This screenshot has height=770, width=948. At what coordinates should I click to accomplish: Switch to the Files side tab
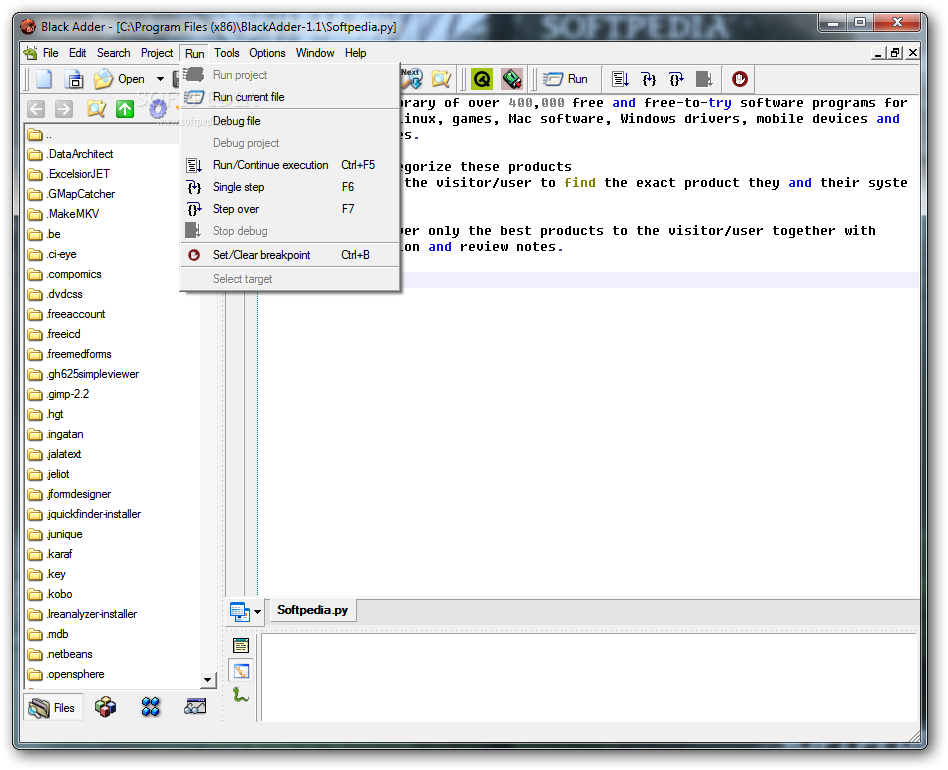point(52,707)
